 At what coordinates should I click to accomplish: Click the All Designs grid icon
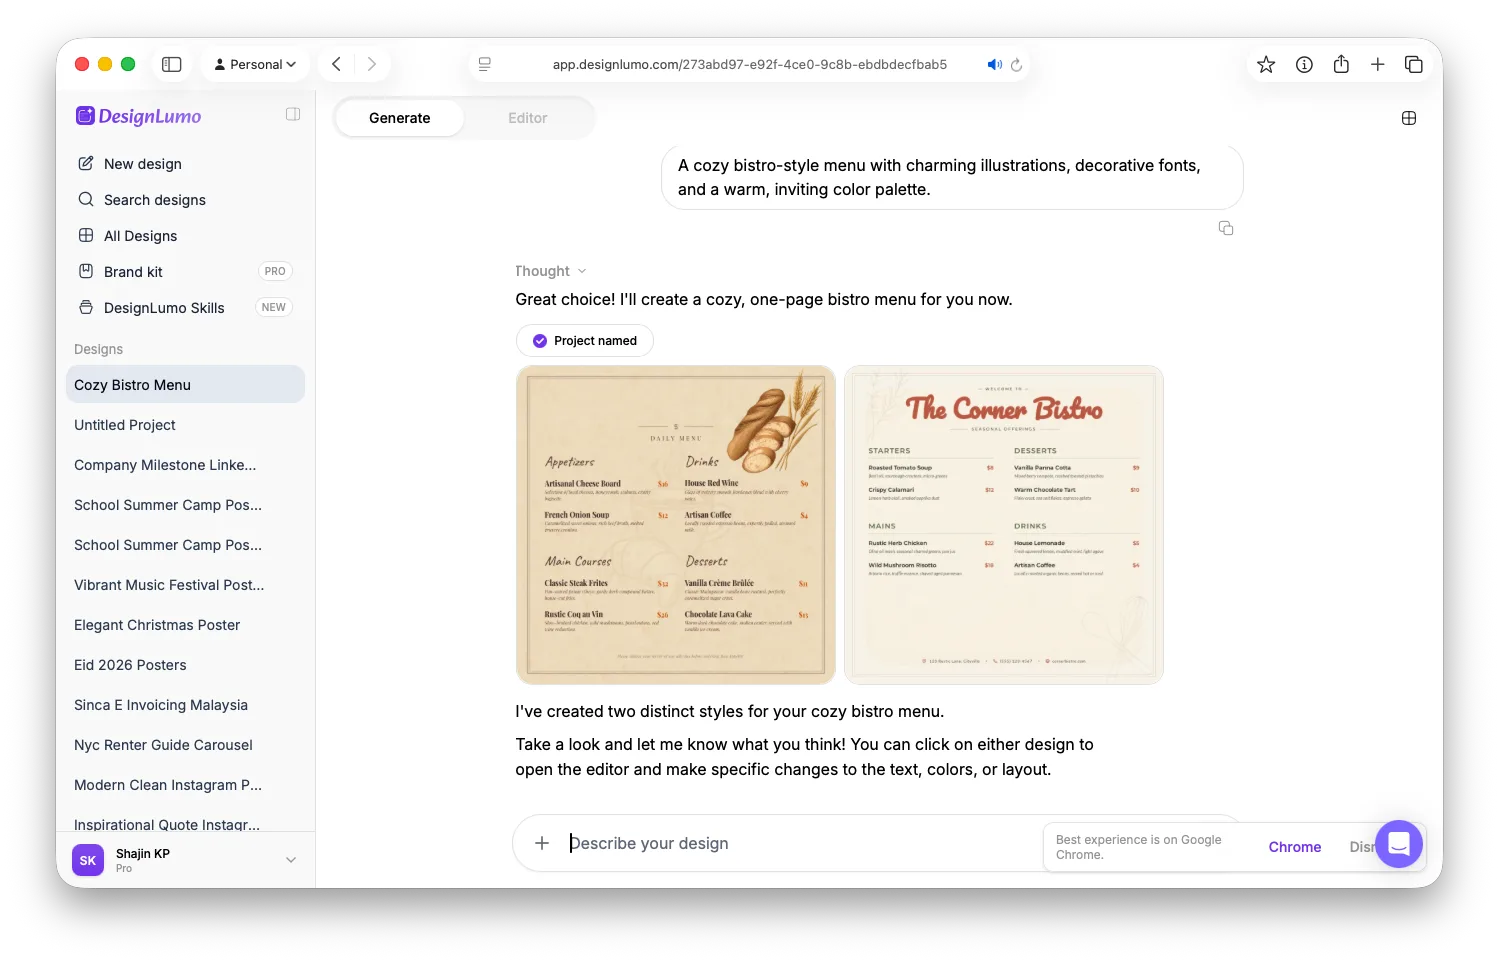86,235
